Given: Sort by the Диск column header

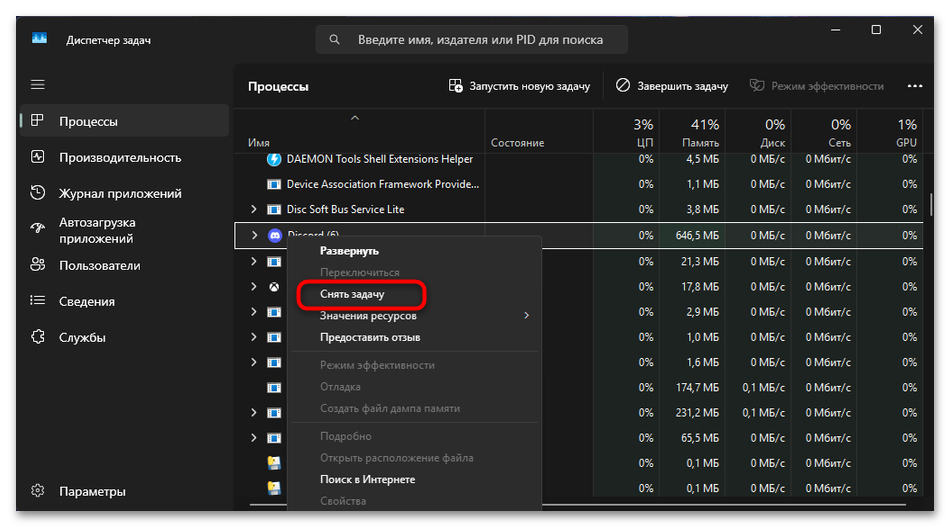Looking at the screenshot, I should (758, 131).
